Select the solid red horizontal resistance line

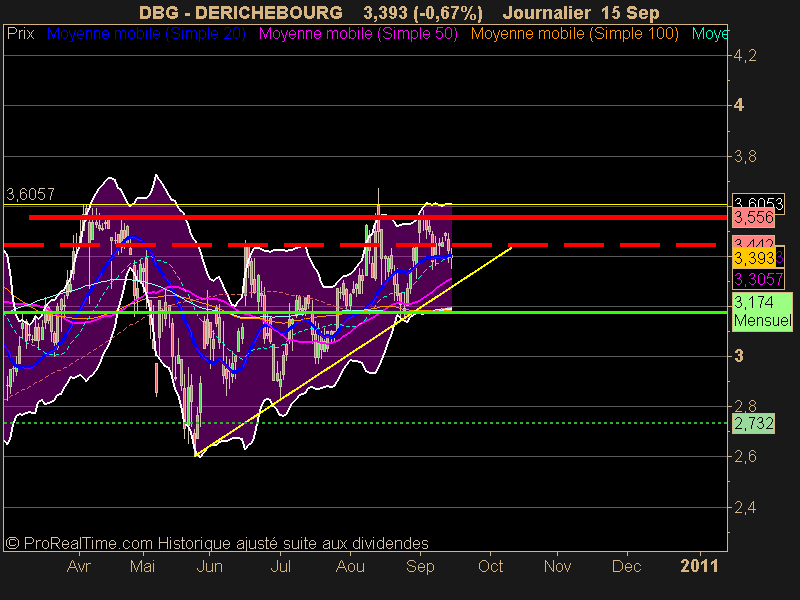[x=378, y=218]
